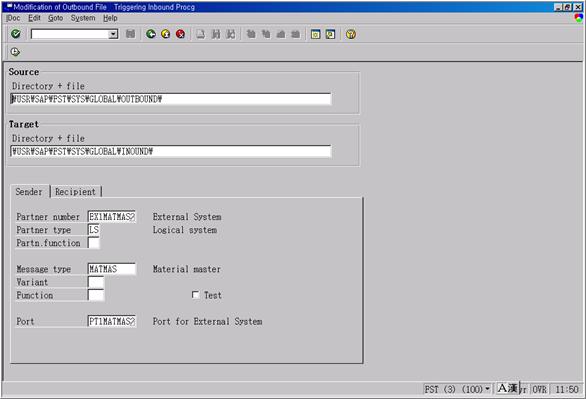The image size is (586, 399).
Task: Select the Sender tab
Action: click(29, 192)
